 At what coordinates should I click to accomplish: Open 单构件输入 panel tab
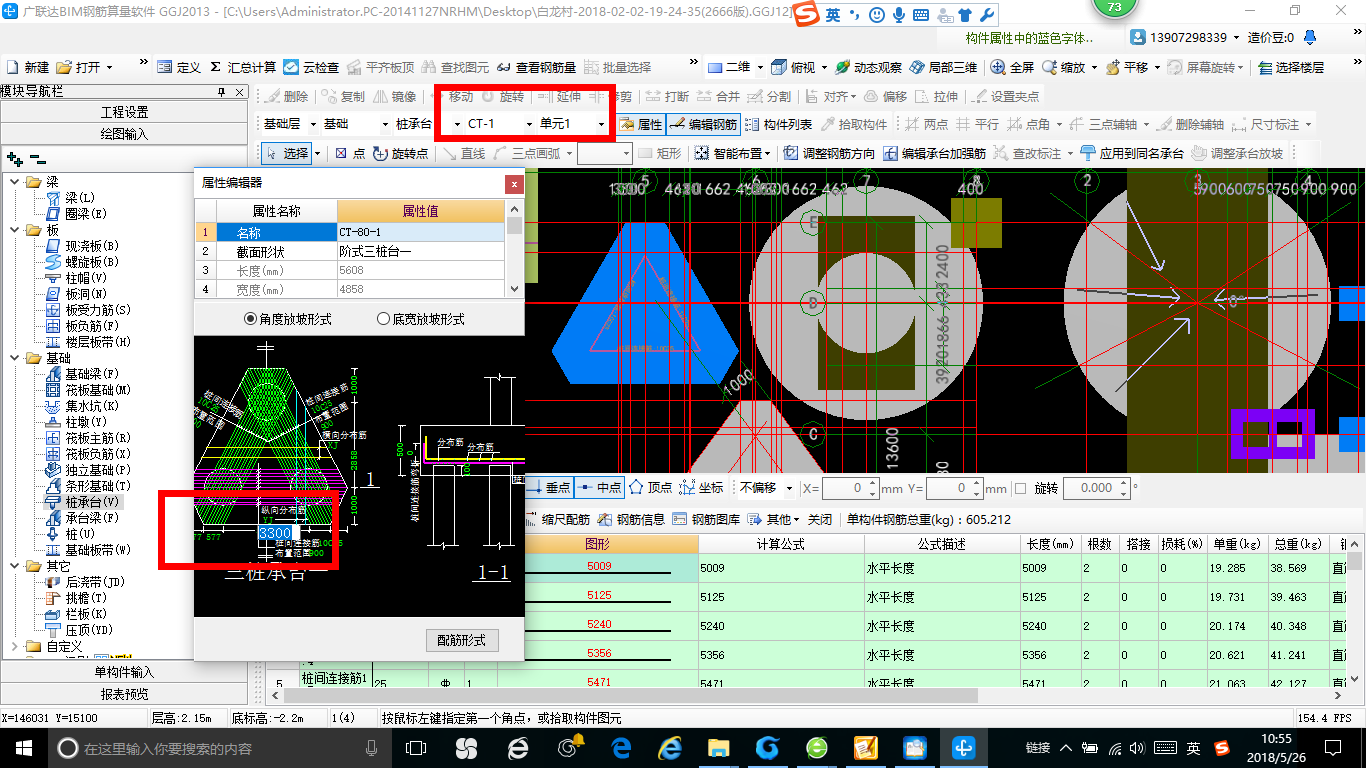125,671
